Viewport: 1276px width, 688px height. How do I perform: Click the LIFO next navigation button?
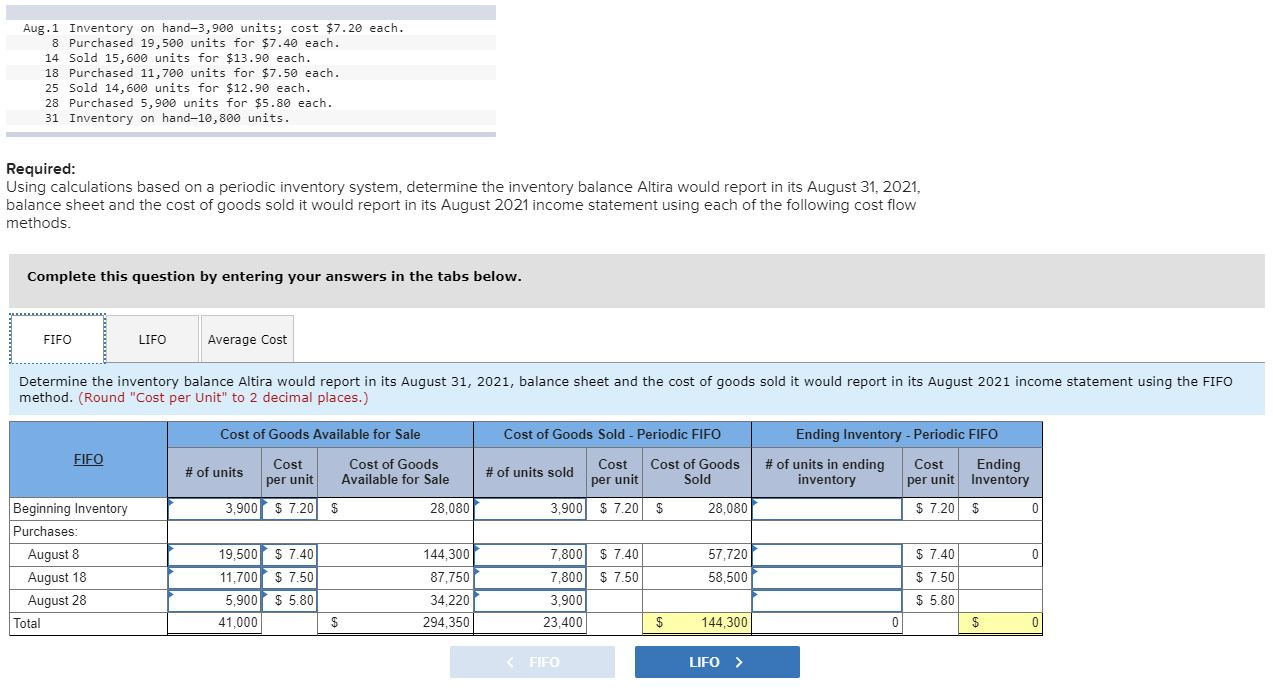(716, 661)
